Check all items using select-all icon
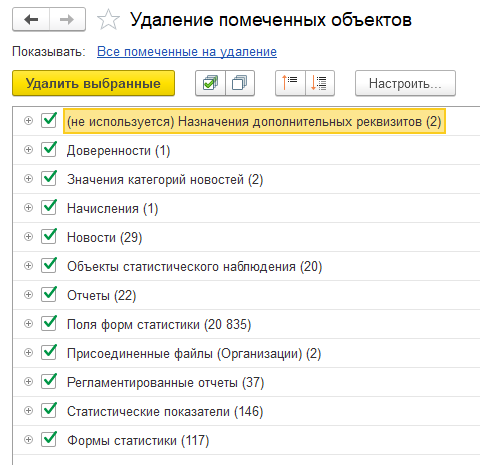480x465 pixels. (210, 83)
